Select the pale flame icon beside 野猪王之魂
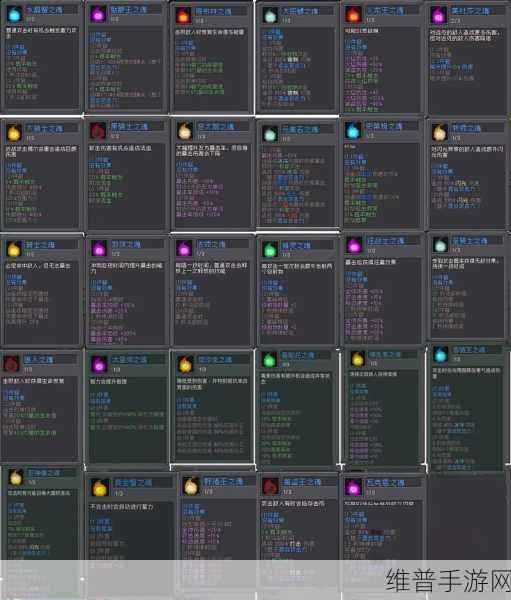Image resolution: width=511 pixels, height=600 pixels. point(191,486)
